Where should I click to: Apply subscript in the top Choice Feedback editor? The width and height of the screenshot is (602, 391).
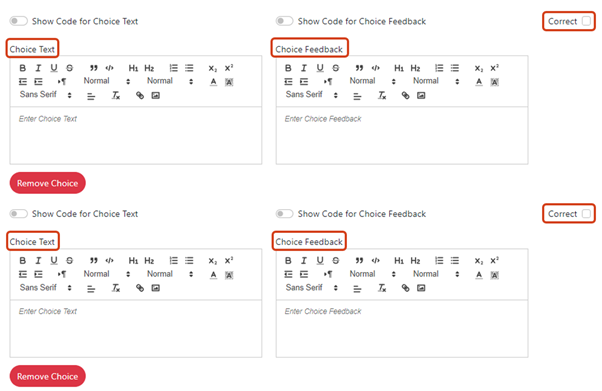point(479,68)
